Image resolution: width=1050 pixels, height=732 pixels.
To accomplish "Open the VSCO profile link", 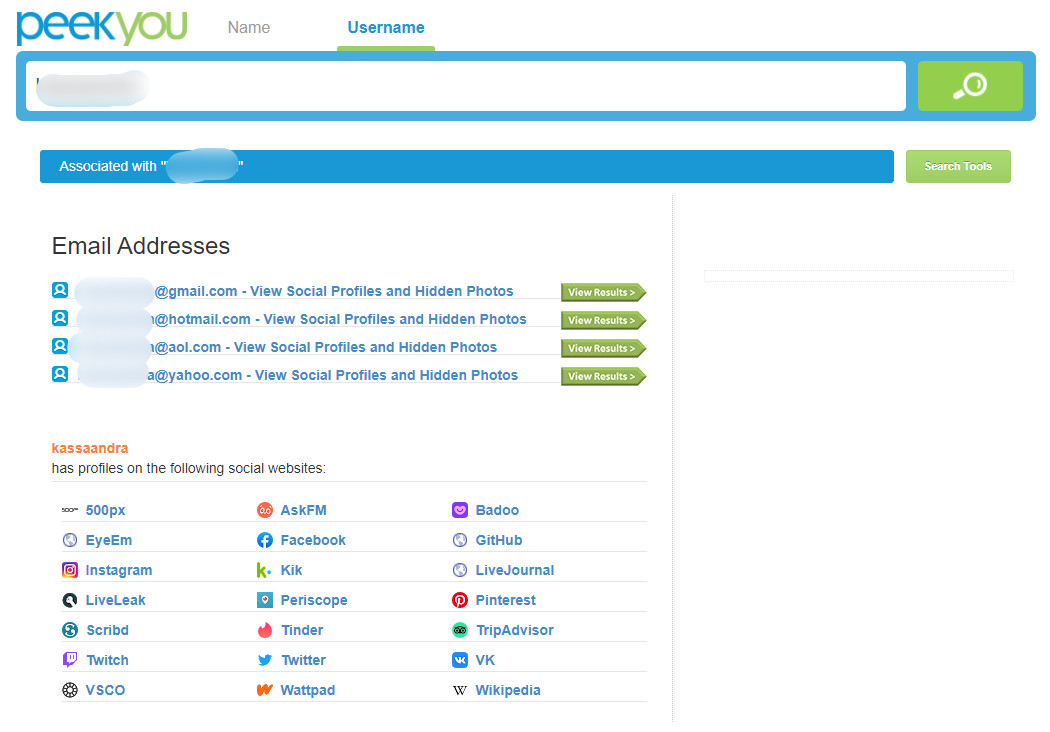I will [x=105, y=690].
